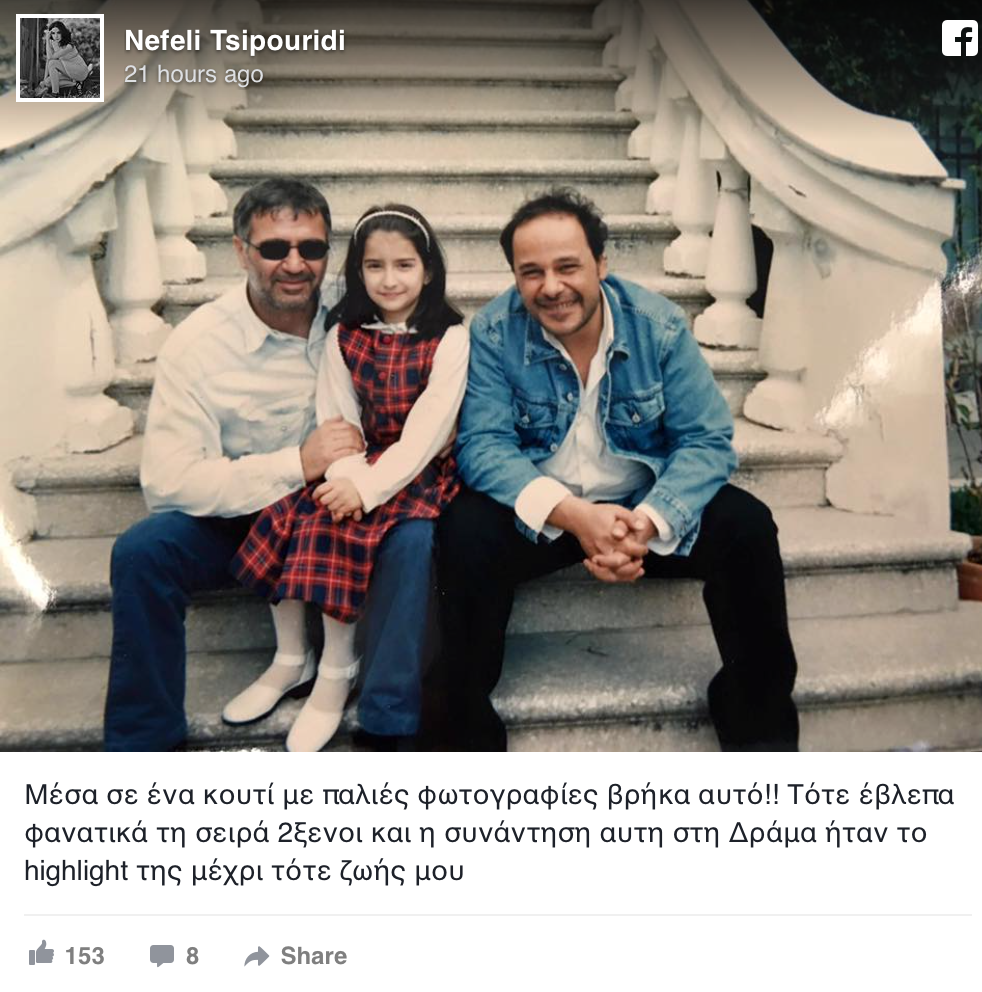
Task: Click the Facebook logo icon
Action: click(960, 39)
